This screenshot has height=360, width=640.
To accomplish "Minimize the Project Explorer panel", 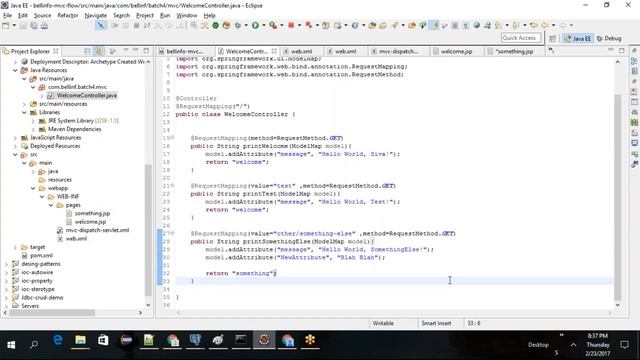I will (136, 51).
